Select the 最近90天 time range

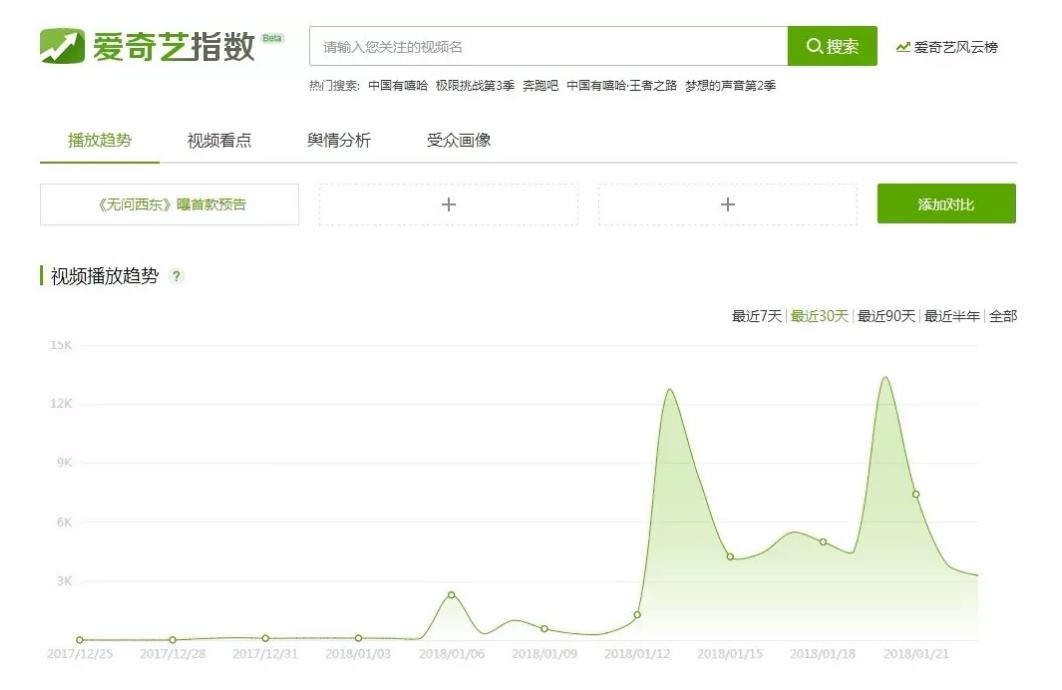(x=886, y=316)
